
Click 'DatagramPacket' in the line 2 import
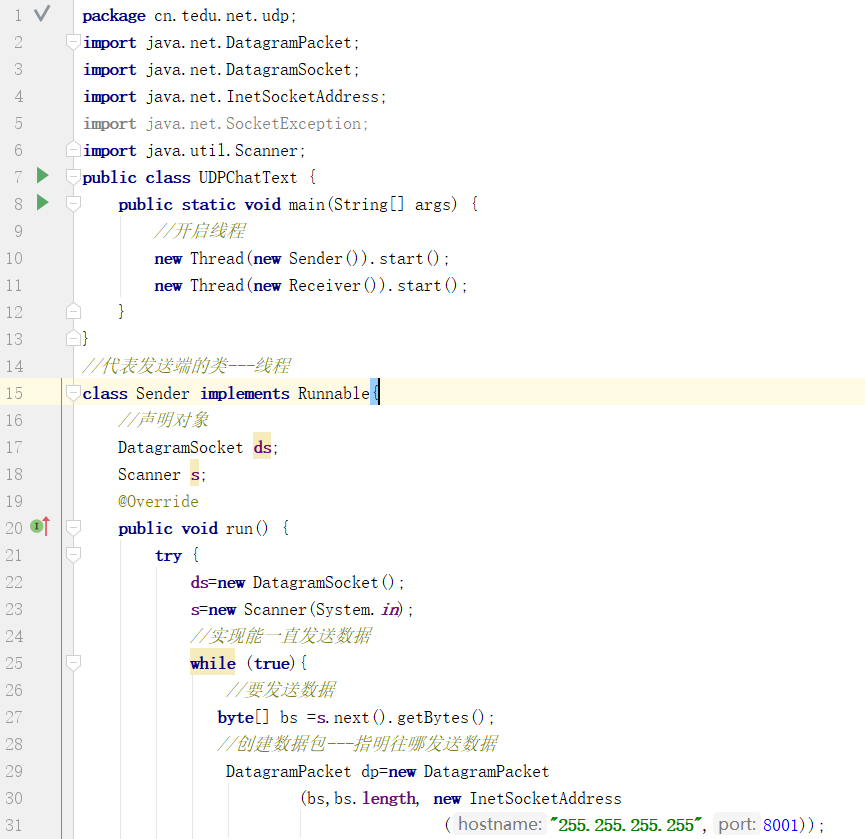tap(289, 42)
